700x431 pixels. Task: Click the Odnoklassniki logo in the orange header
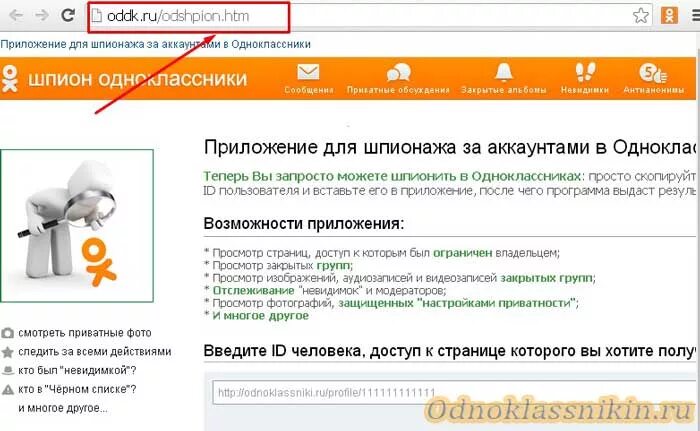pos(9,78)
